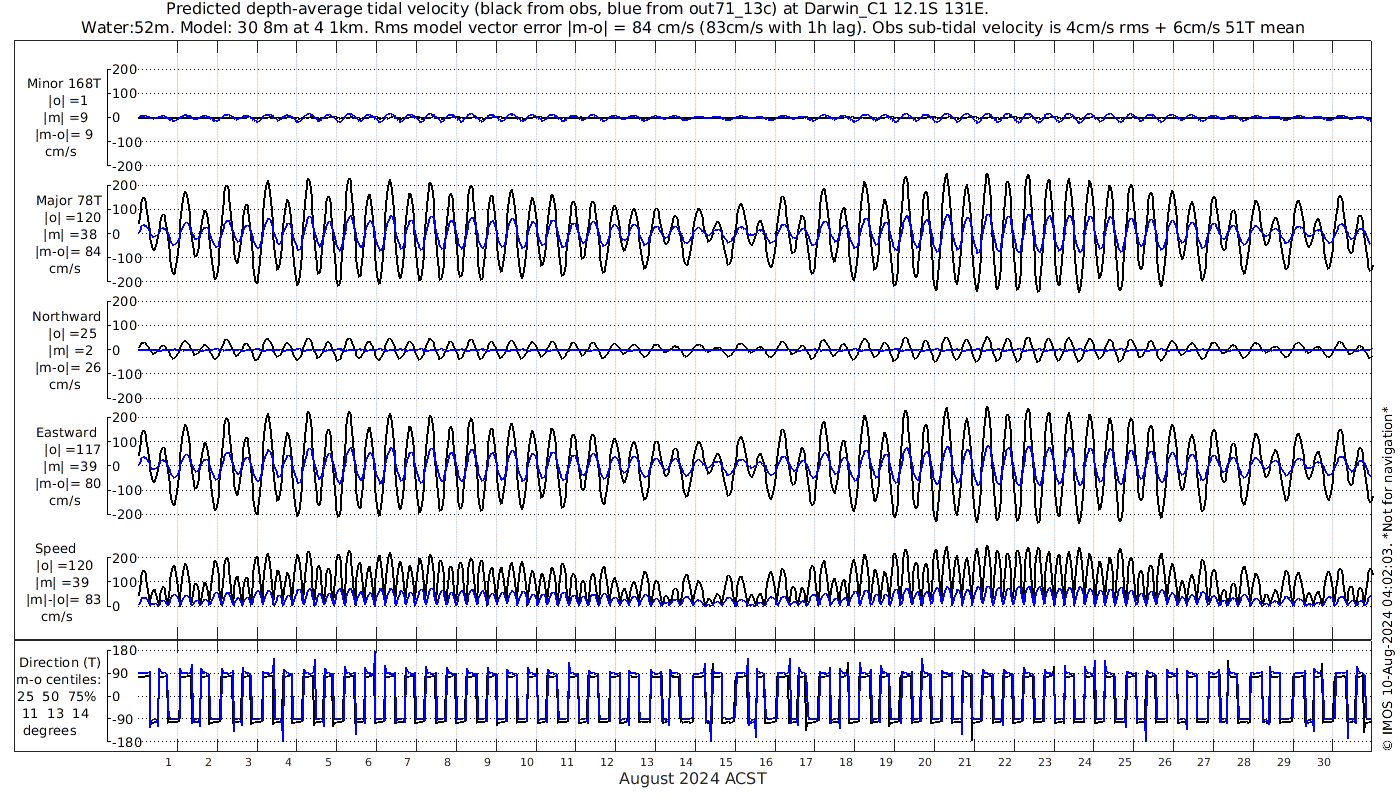Click the 'Minor 168T' panel label
The image size is (1400, 800).
tap(63, 84)
